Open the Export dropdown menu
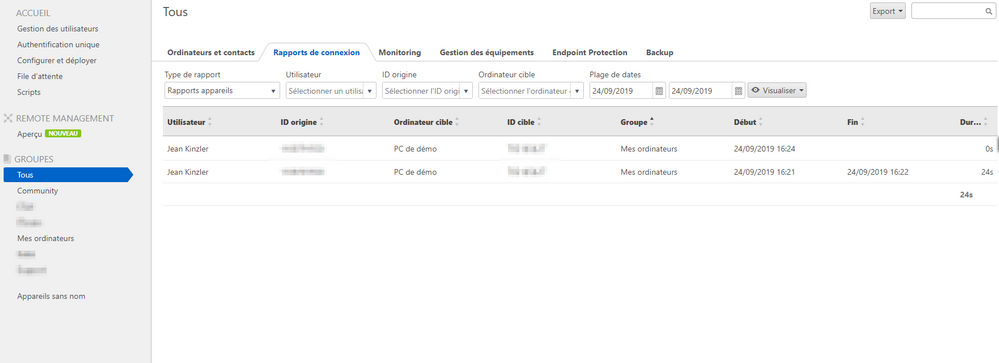This screenshot has height=363, width=999. tap(888, 11)
